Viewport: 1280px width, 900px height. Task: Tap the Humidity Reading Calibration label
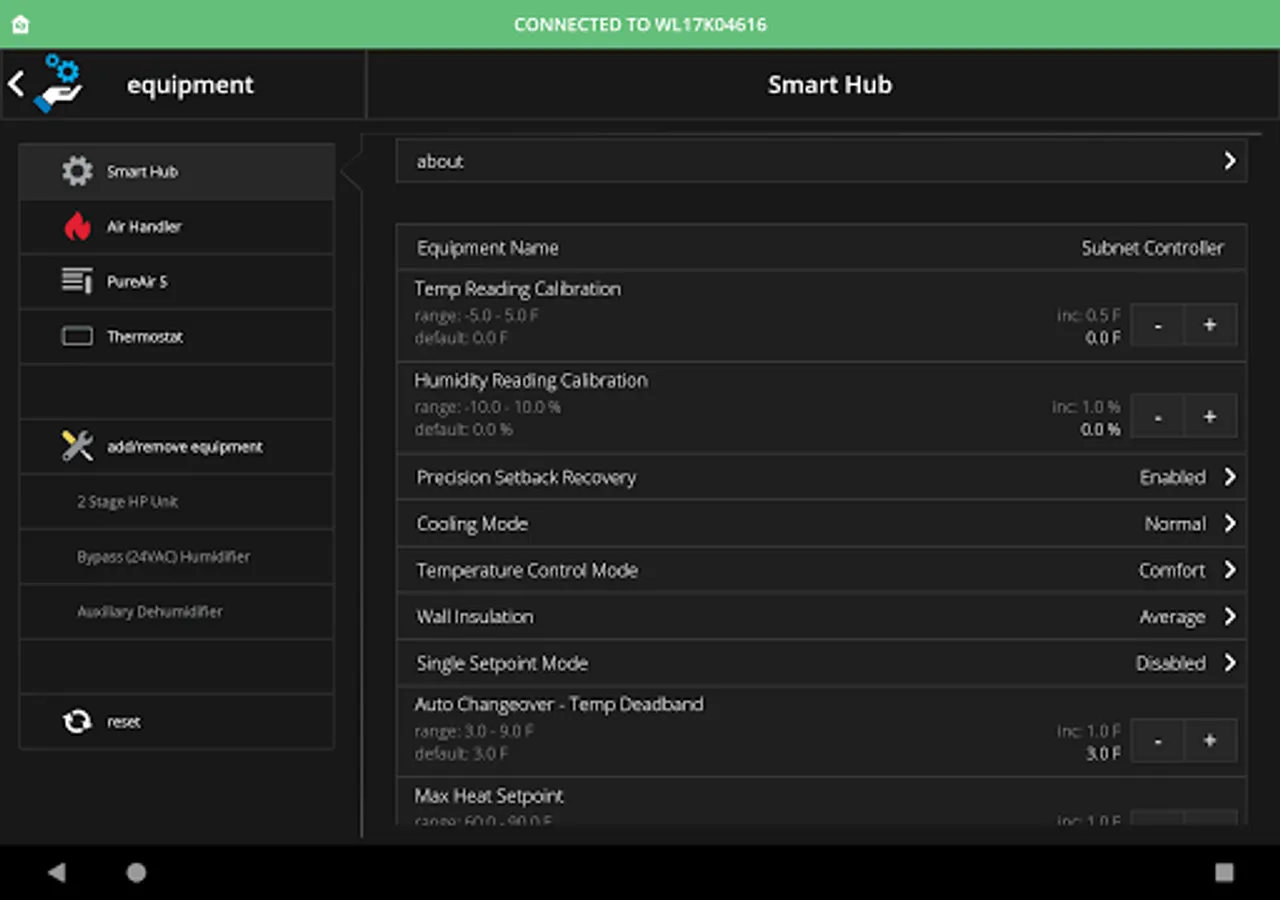(531, 380)
